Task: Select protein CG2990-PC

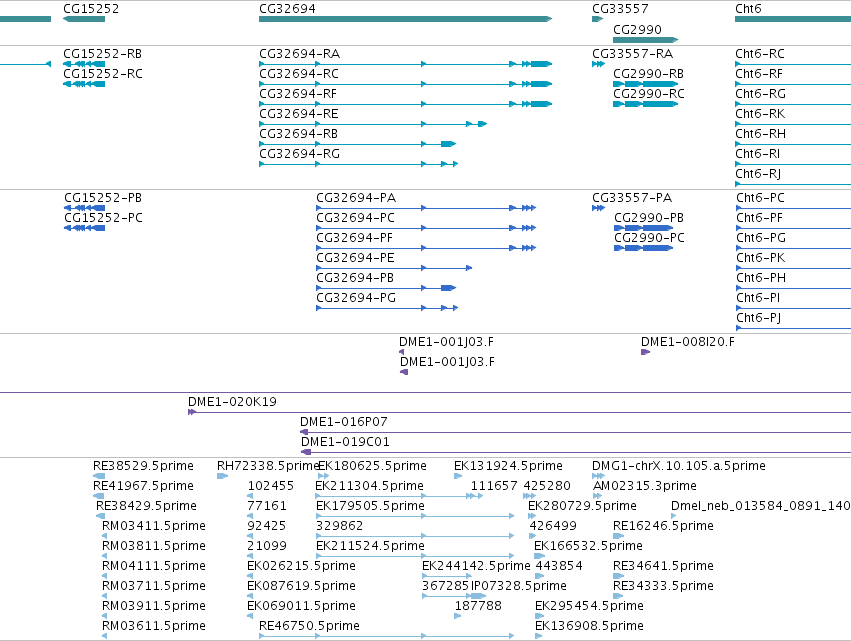Action: 650,238
